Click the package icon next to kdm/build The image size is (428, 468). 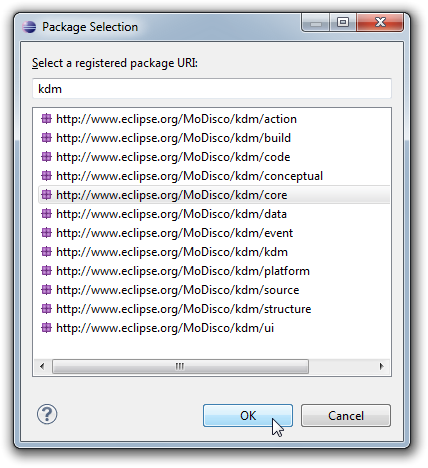point(46,138)
